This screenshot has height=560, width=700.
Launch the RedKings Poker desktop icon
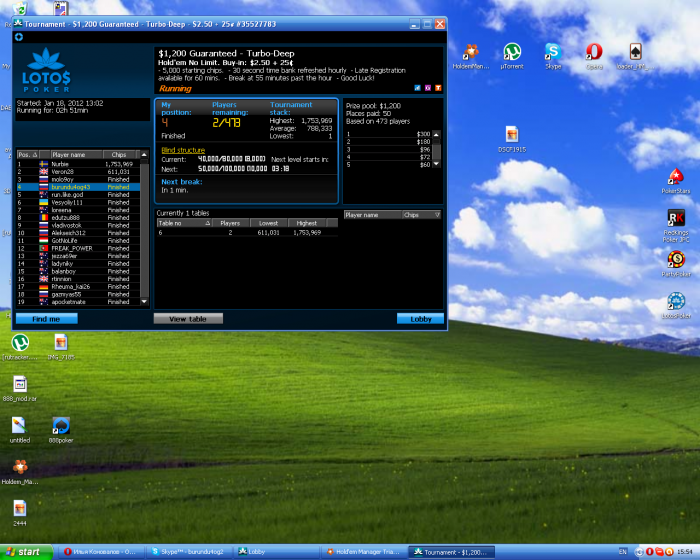[x=676, y=218]
